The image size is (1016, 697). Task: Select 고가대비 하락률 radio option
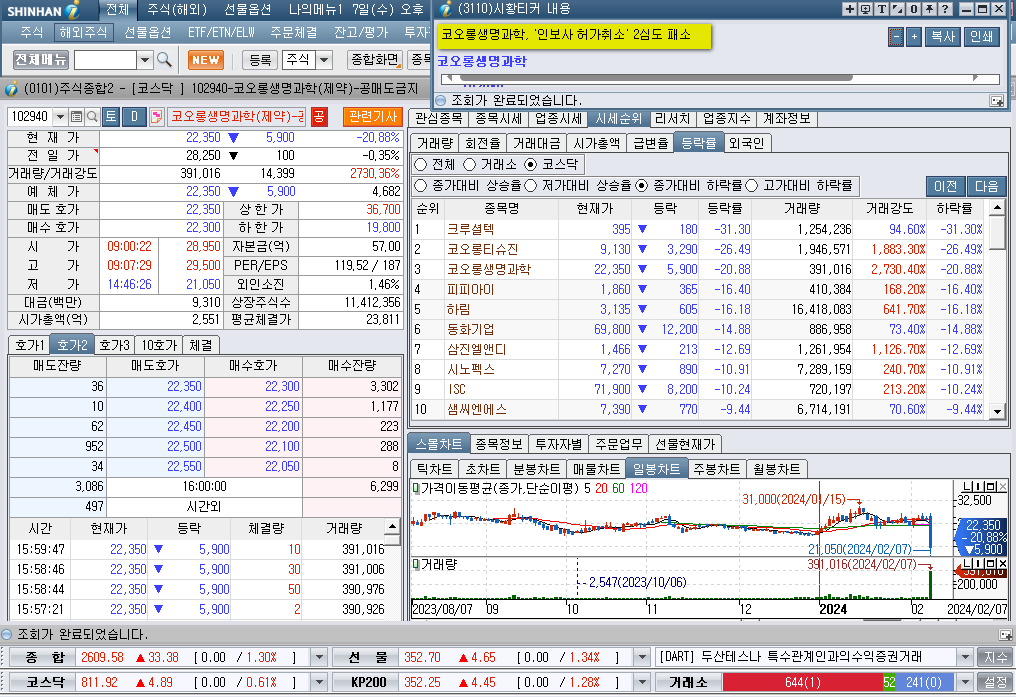point(752,186)
